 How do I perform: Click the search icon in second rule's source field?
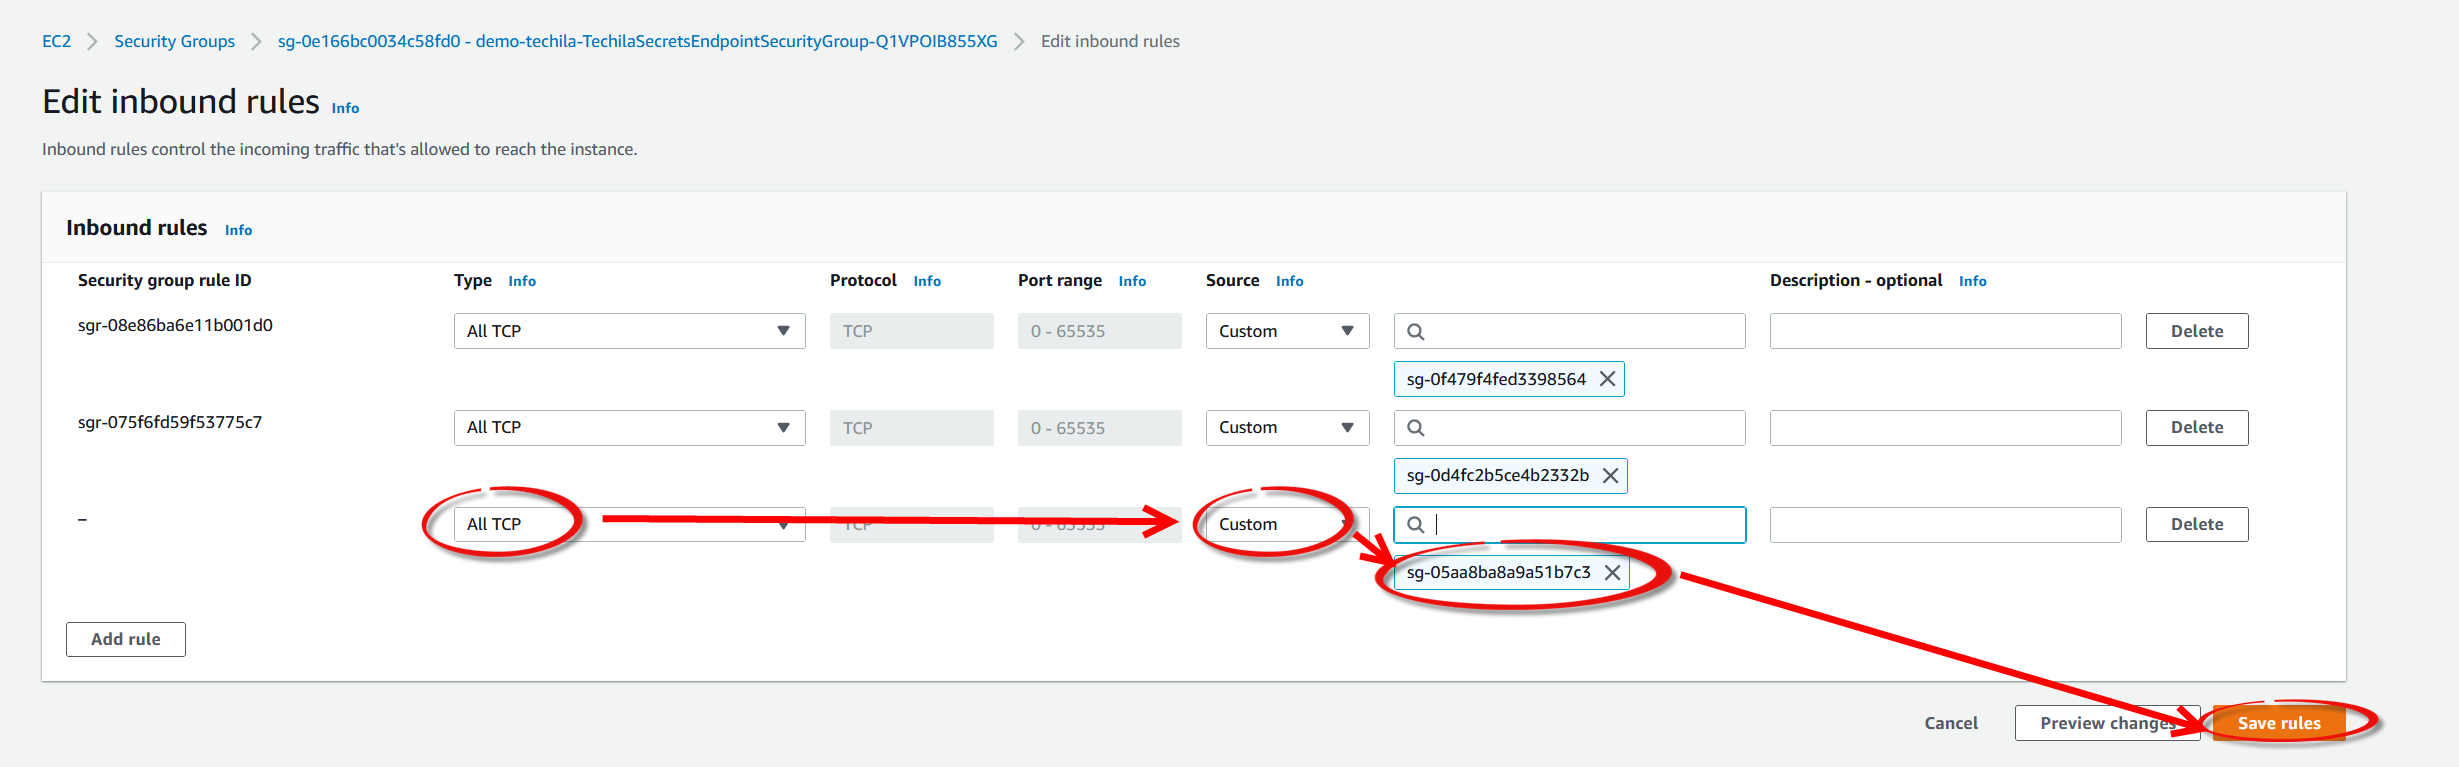point(1416,428)
